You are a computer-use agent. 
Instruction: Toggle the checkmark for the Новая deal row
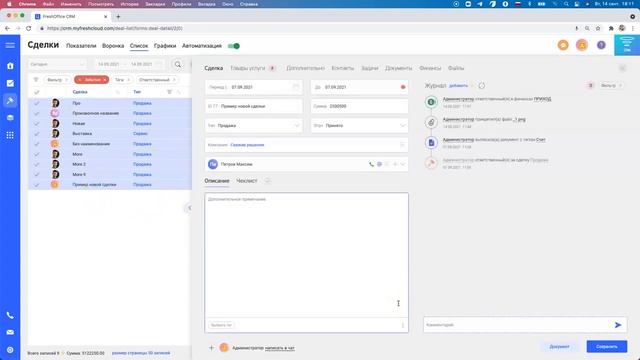36,124
